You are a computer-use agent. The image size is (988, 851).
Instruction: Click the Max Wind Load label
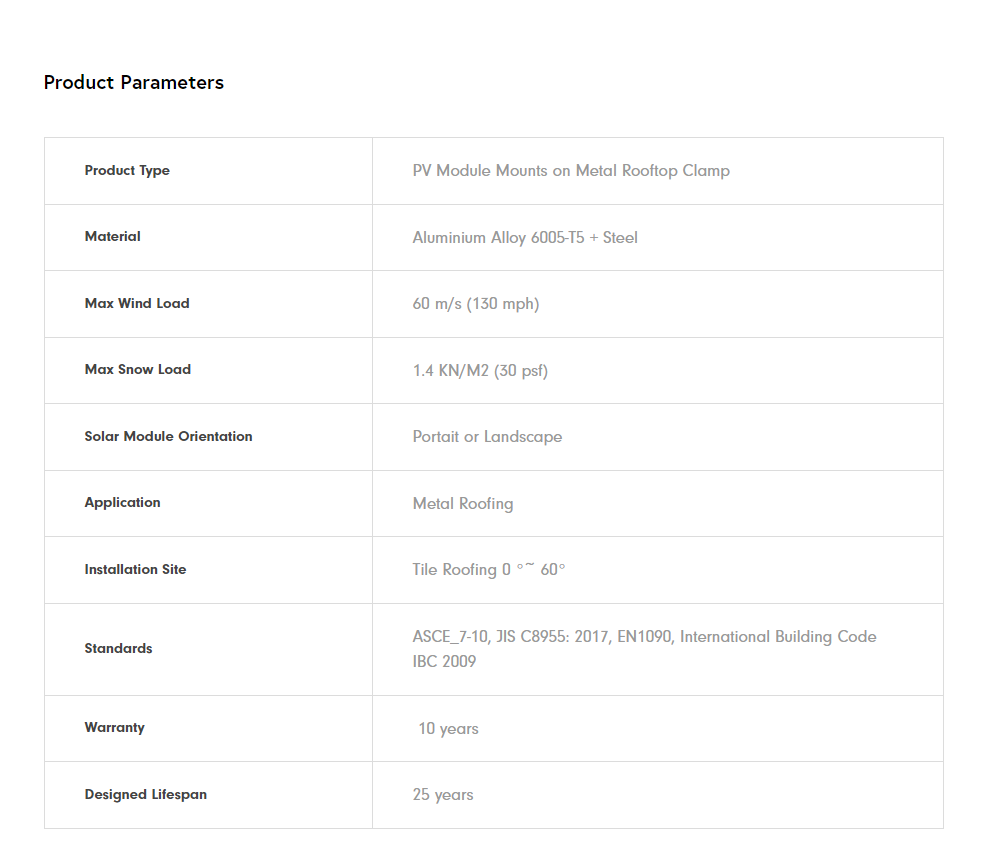137,304
